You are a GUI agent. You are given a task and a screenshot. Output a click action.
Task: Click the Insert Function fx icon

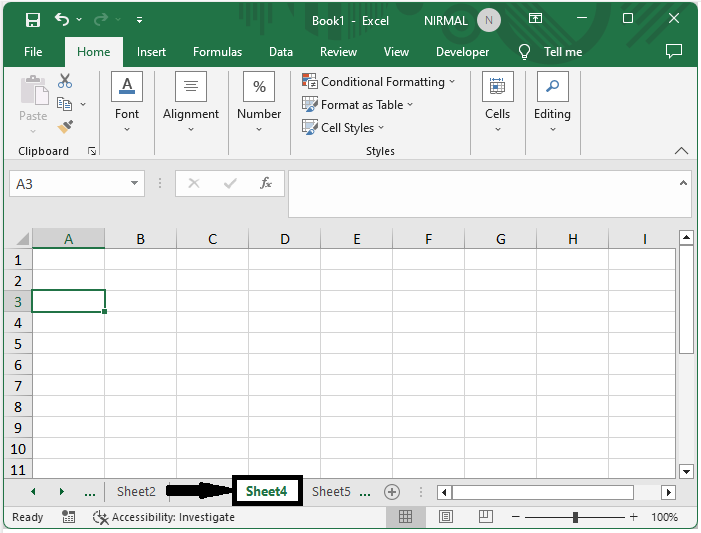pyautogui.click(x=266, y=183)
